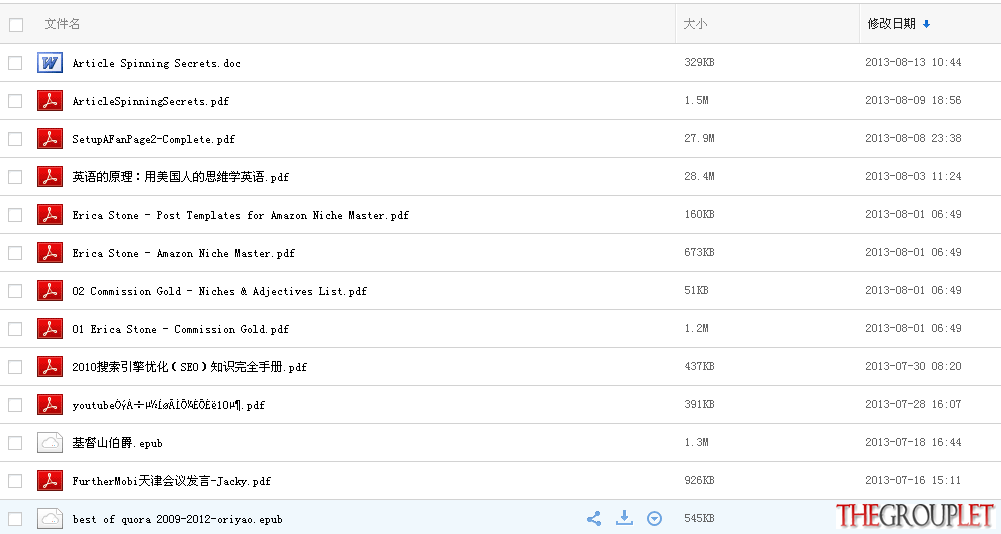The height and width of the screenshot is (534, 1001).
Task: Check box for best of quora 2009-2012 epub
Action: point(15,519)
